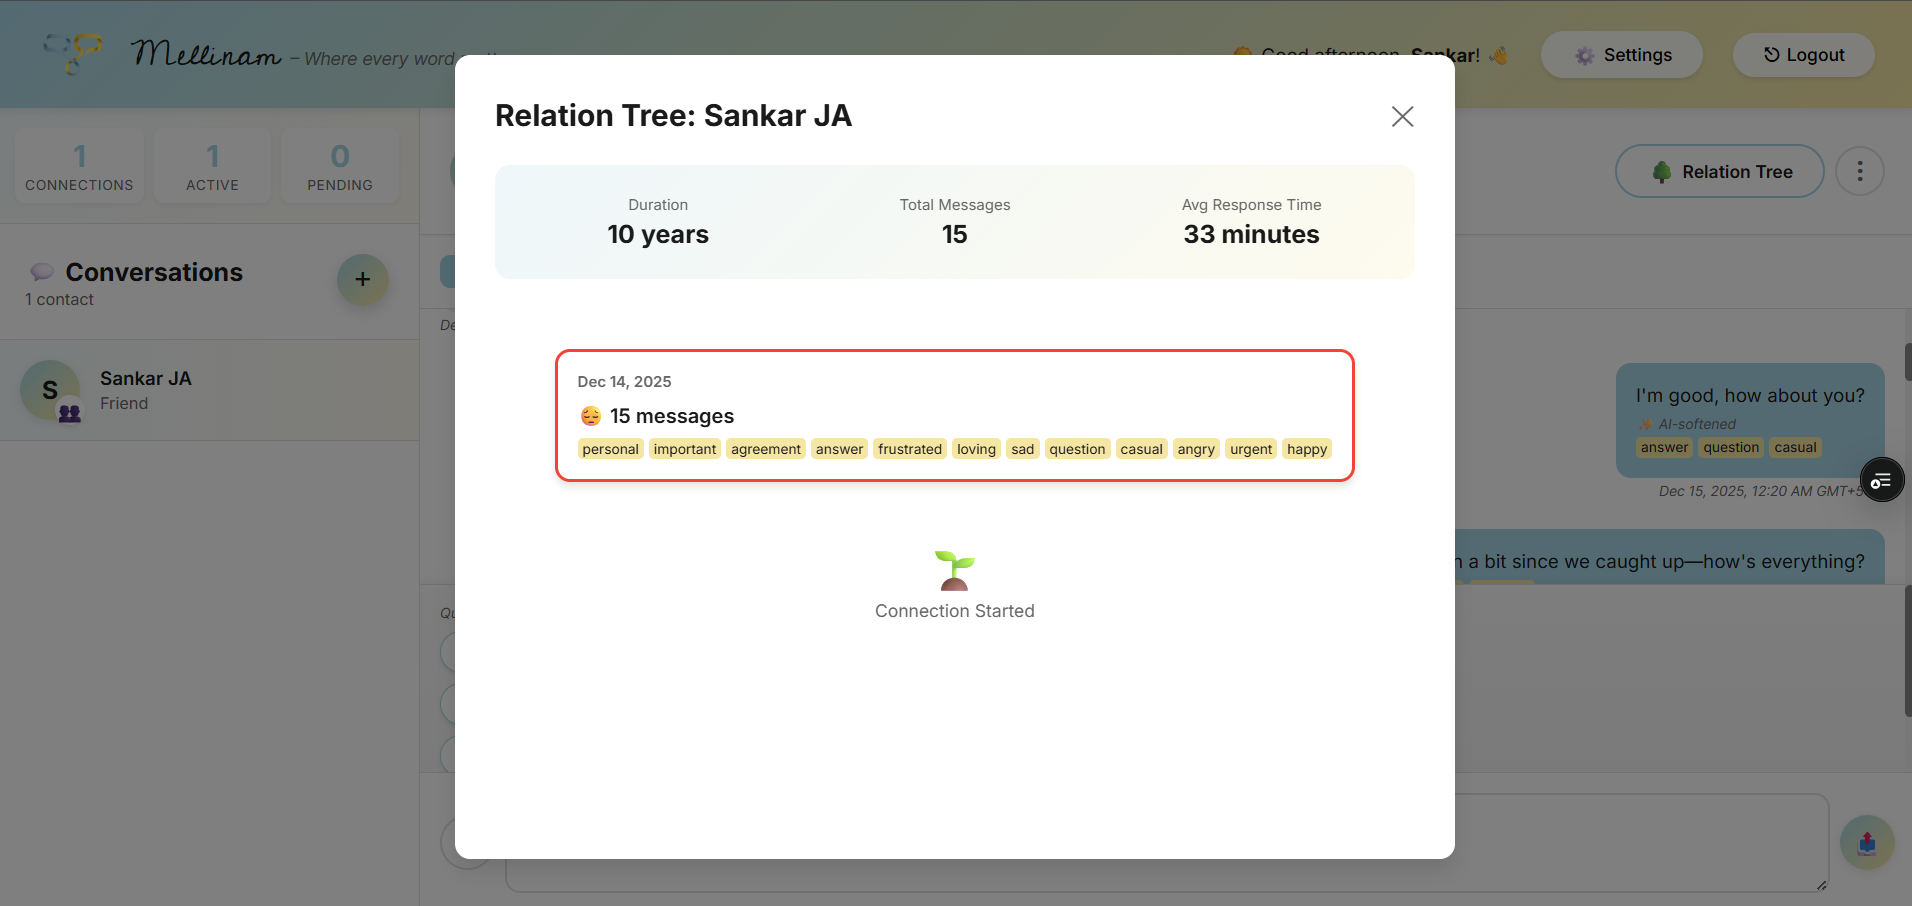
Task: Click the 'agreement' tag
Action: click(766, 449)
